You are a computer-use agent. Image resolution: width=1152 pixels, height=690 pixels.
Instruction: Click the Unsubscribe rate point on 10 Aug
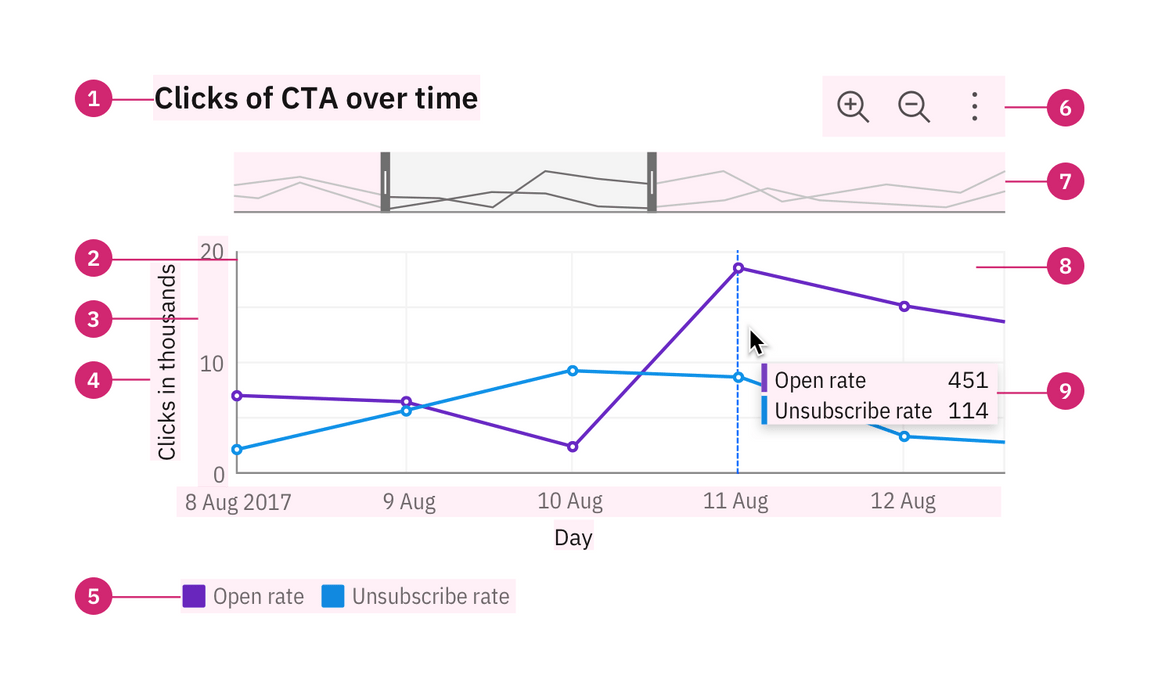572,371
